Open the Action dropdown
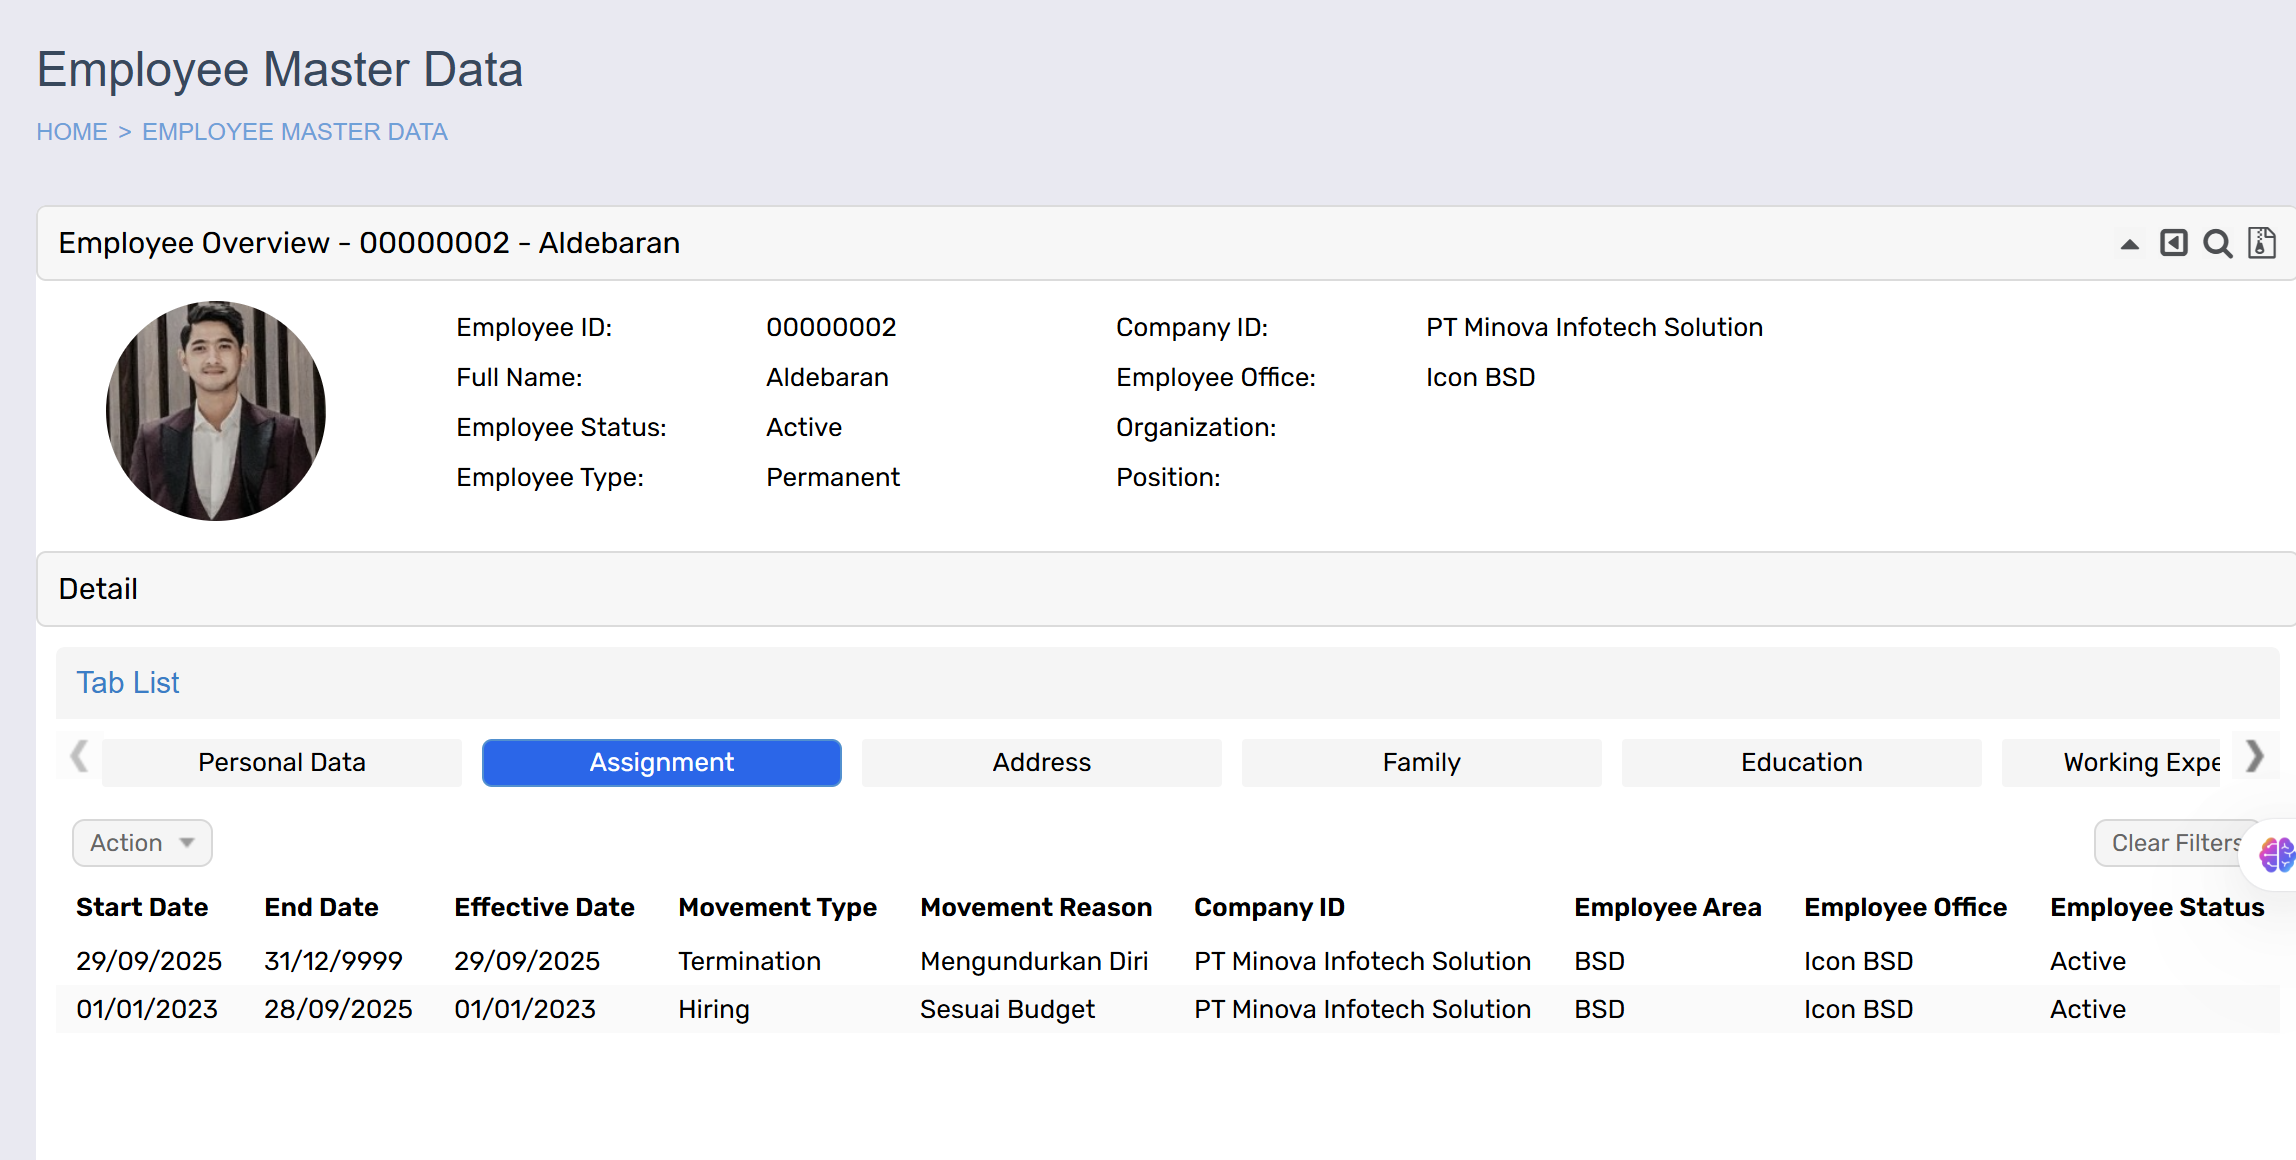This screenshot has height=1160, width=2296. (142, 843)
